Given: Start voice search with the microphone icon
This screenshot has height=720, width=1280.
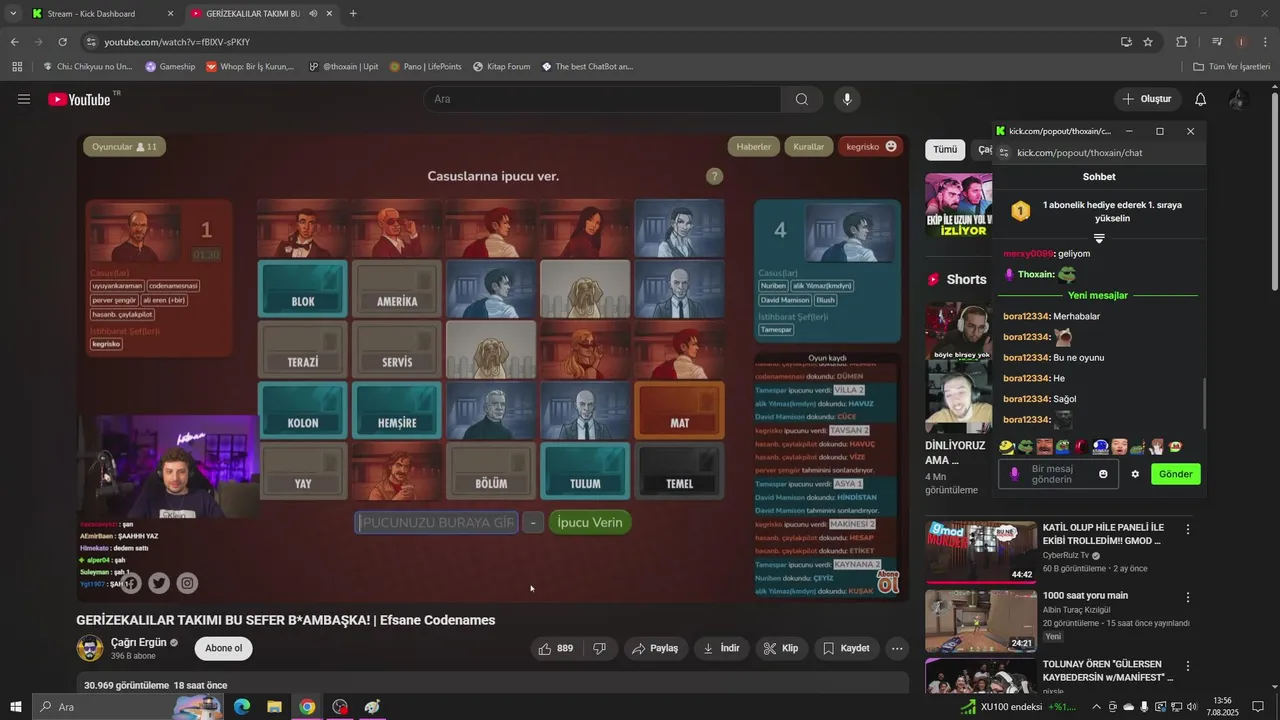Looking at the screenshot, I should pyautogui.click(x=847, y=99).
